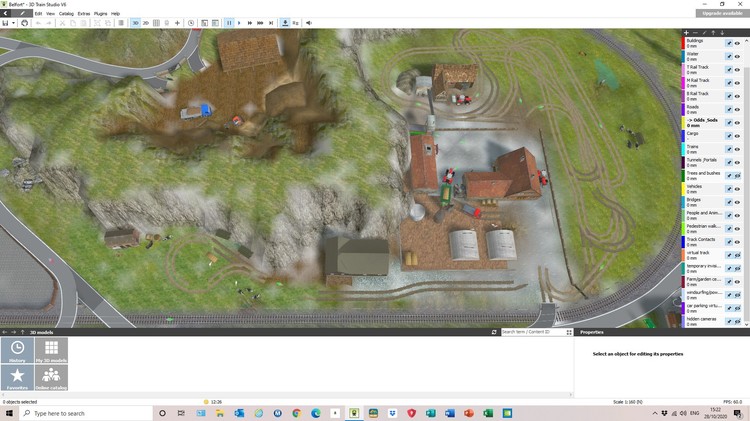The image size is (750, 421).
Task: Open the Plugins menu
Action: point(100,13)
